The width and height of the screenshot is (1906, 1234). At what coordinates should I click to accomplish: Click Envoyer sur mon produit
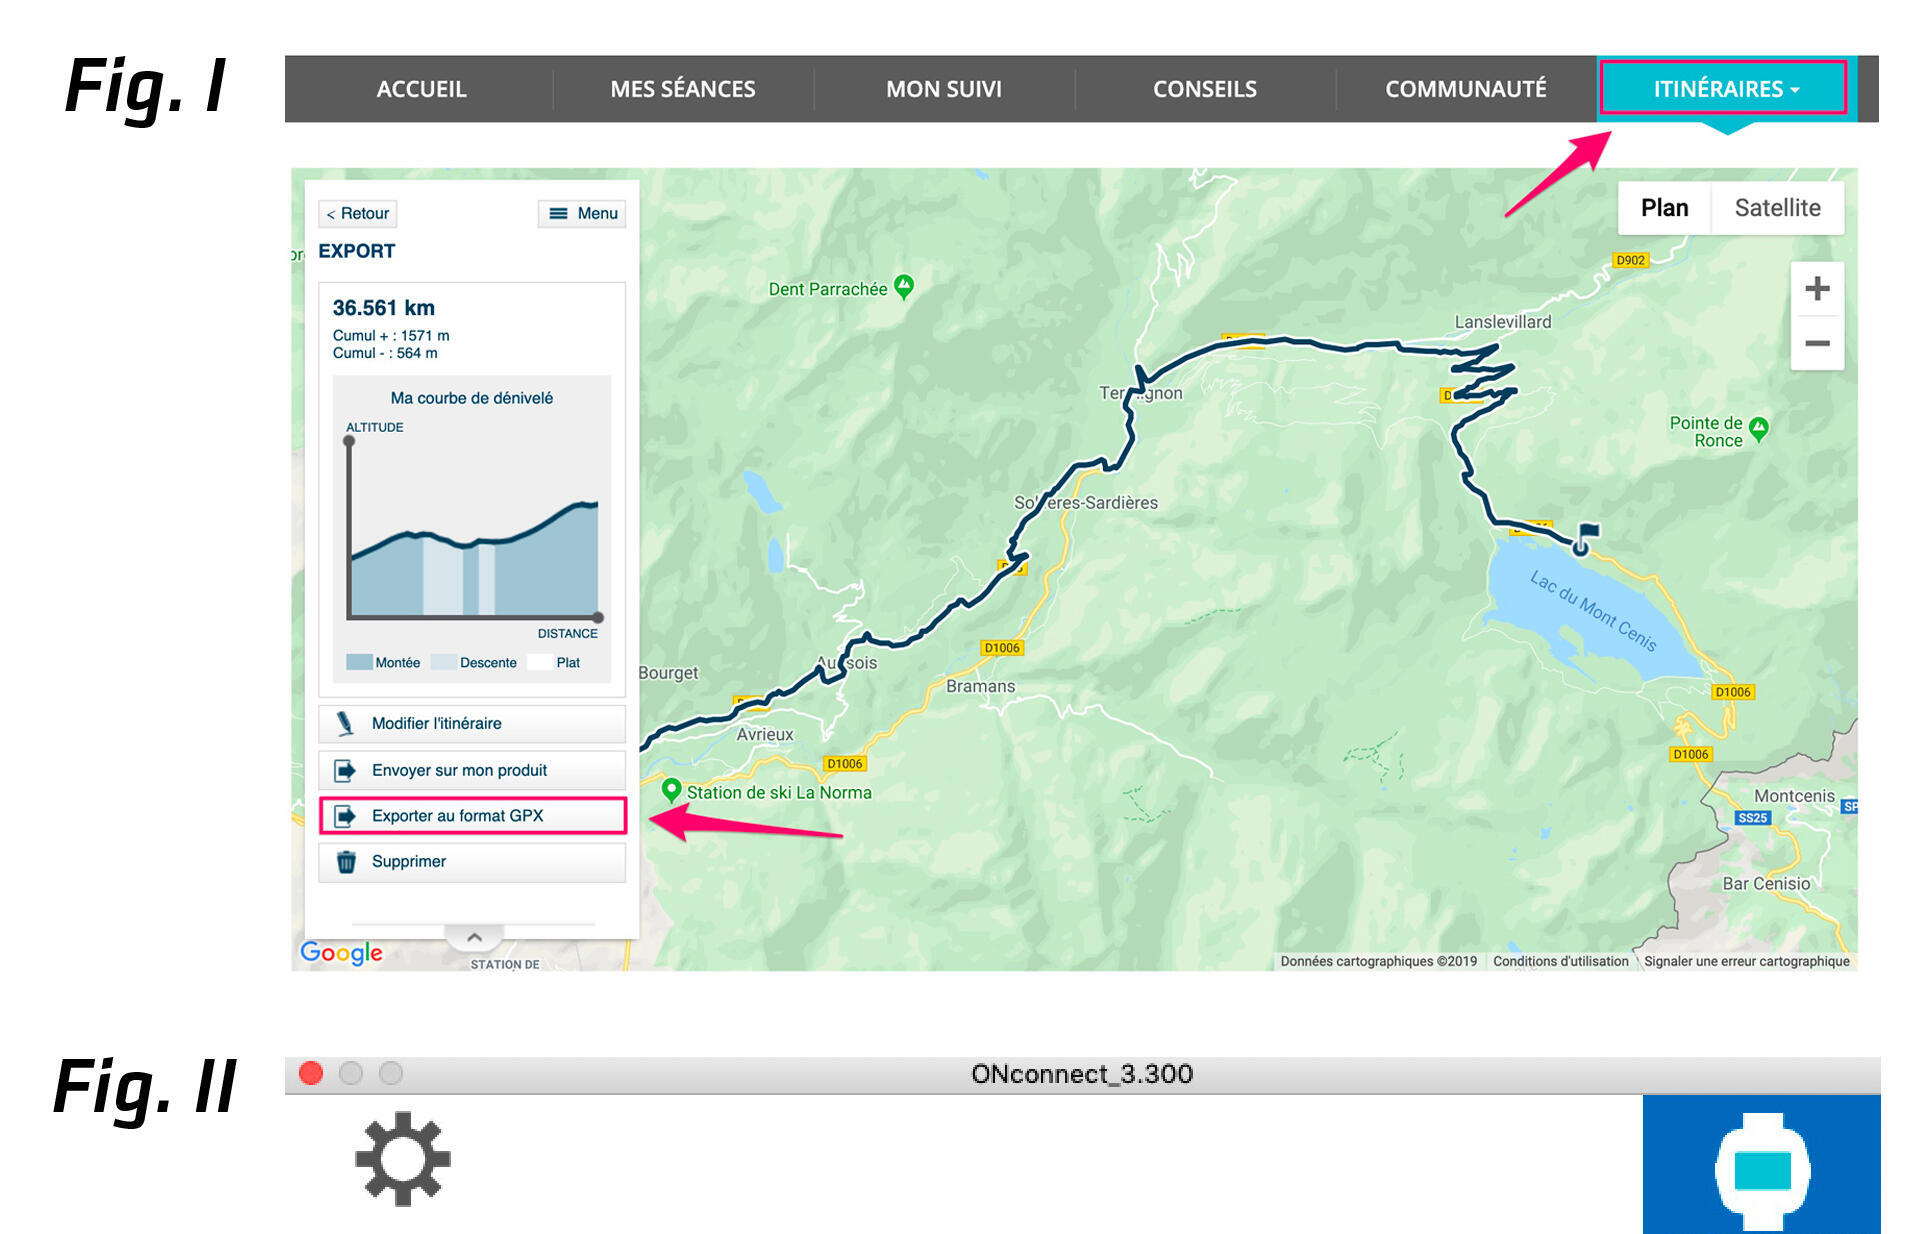[472, 770]
